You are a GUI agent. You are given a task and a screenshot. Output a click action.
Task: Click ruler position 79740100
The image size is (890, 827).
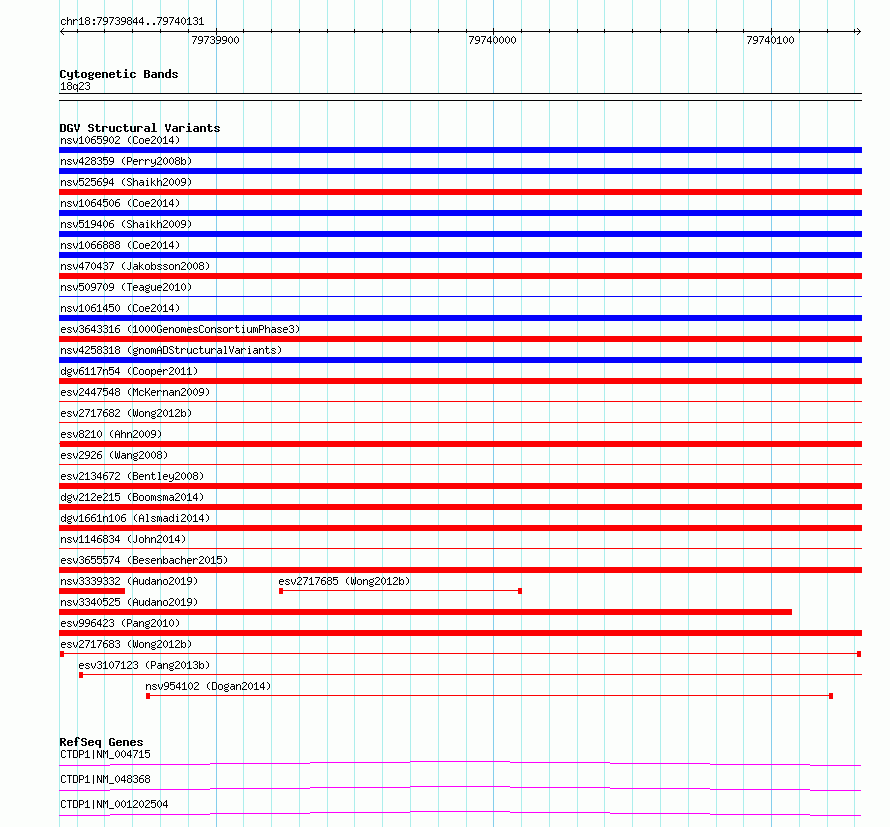coord(770,40)
